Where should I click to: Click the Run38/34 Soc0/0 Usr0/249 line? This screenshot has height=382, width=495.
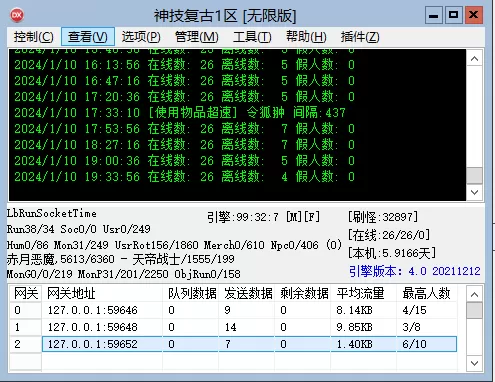(x=79, y=229)
